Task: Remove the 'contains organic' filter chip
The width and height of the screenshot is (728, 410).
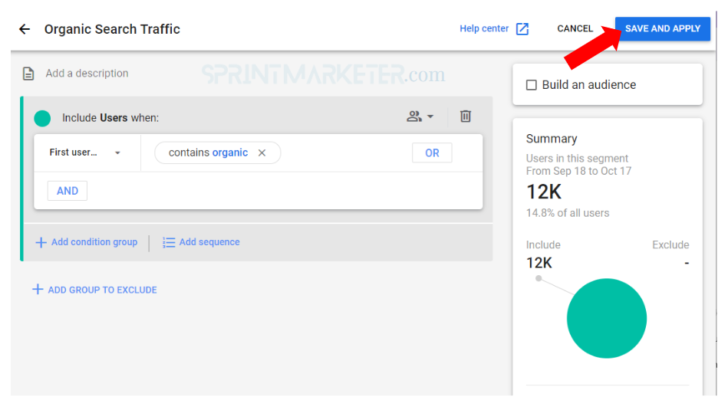Action: 262,153
